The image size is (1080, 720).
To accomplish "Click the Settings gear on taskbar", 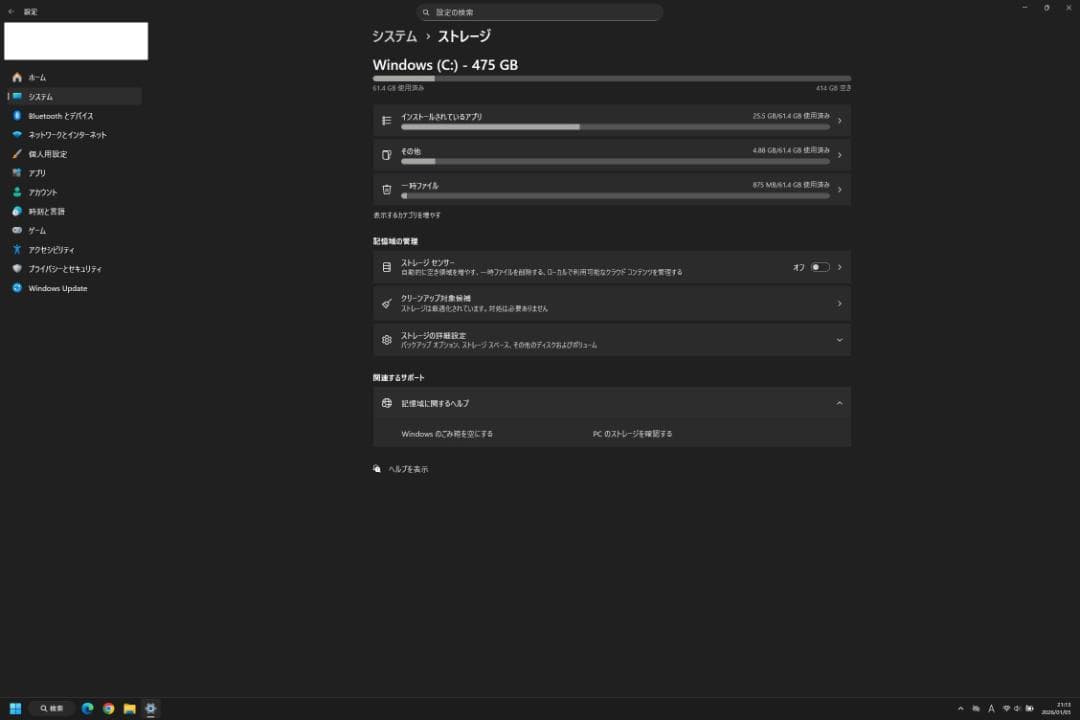I will click(150, 708).
